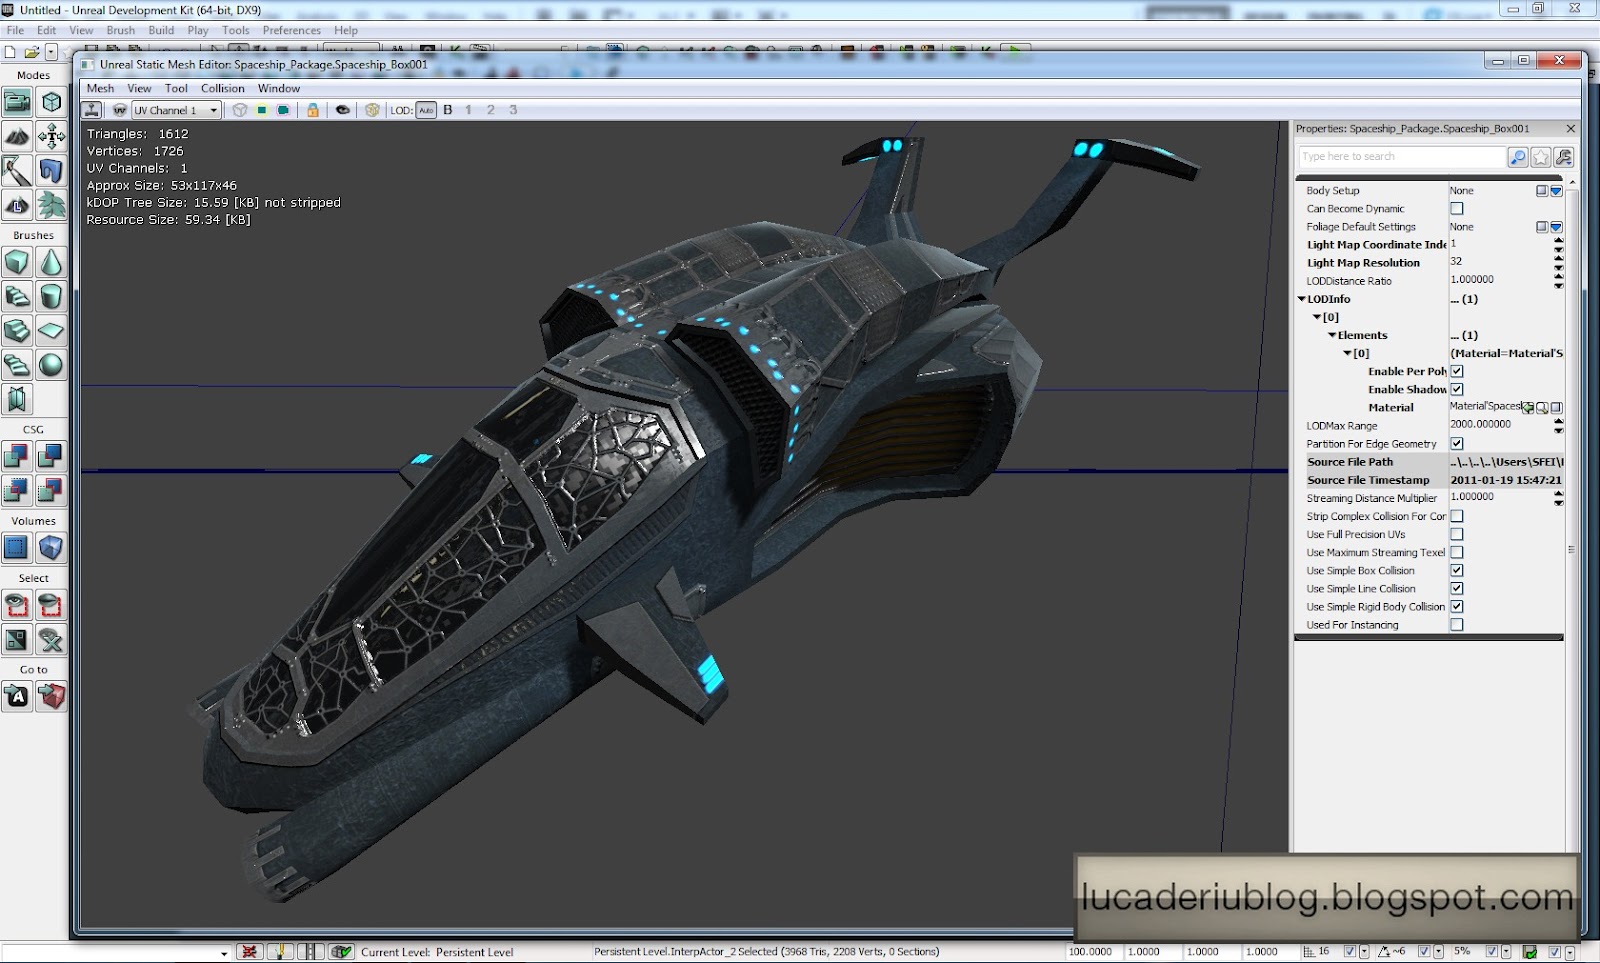Image resolution: width=1600 pixels, height=963 pixels.
Task: Click search magnifier icon in Properties
Action: 1518,157
